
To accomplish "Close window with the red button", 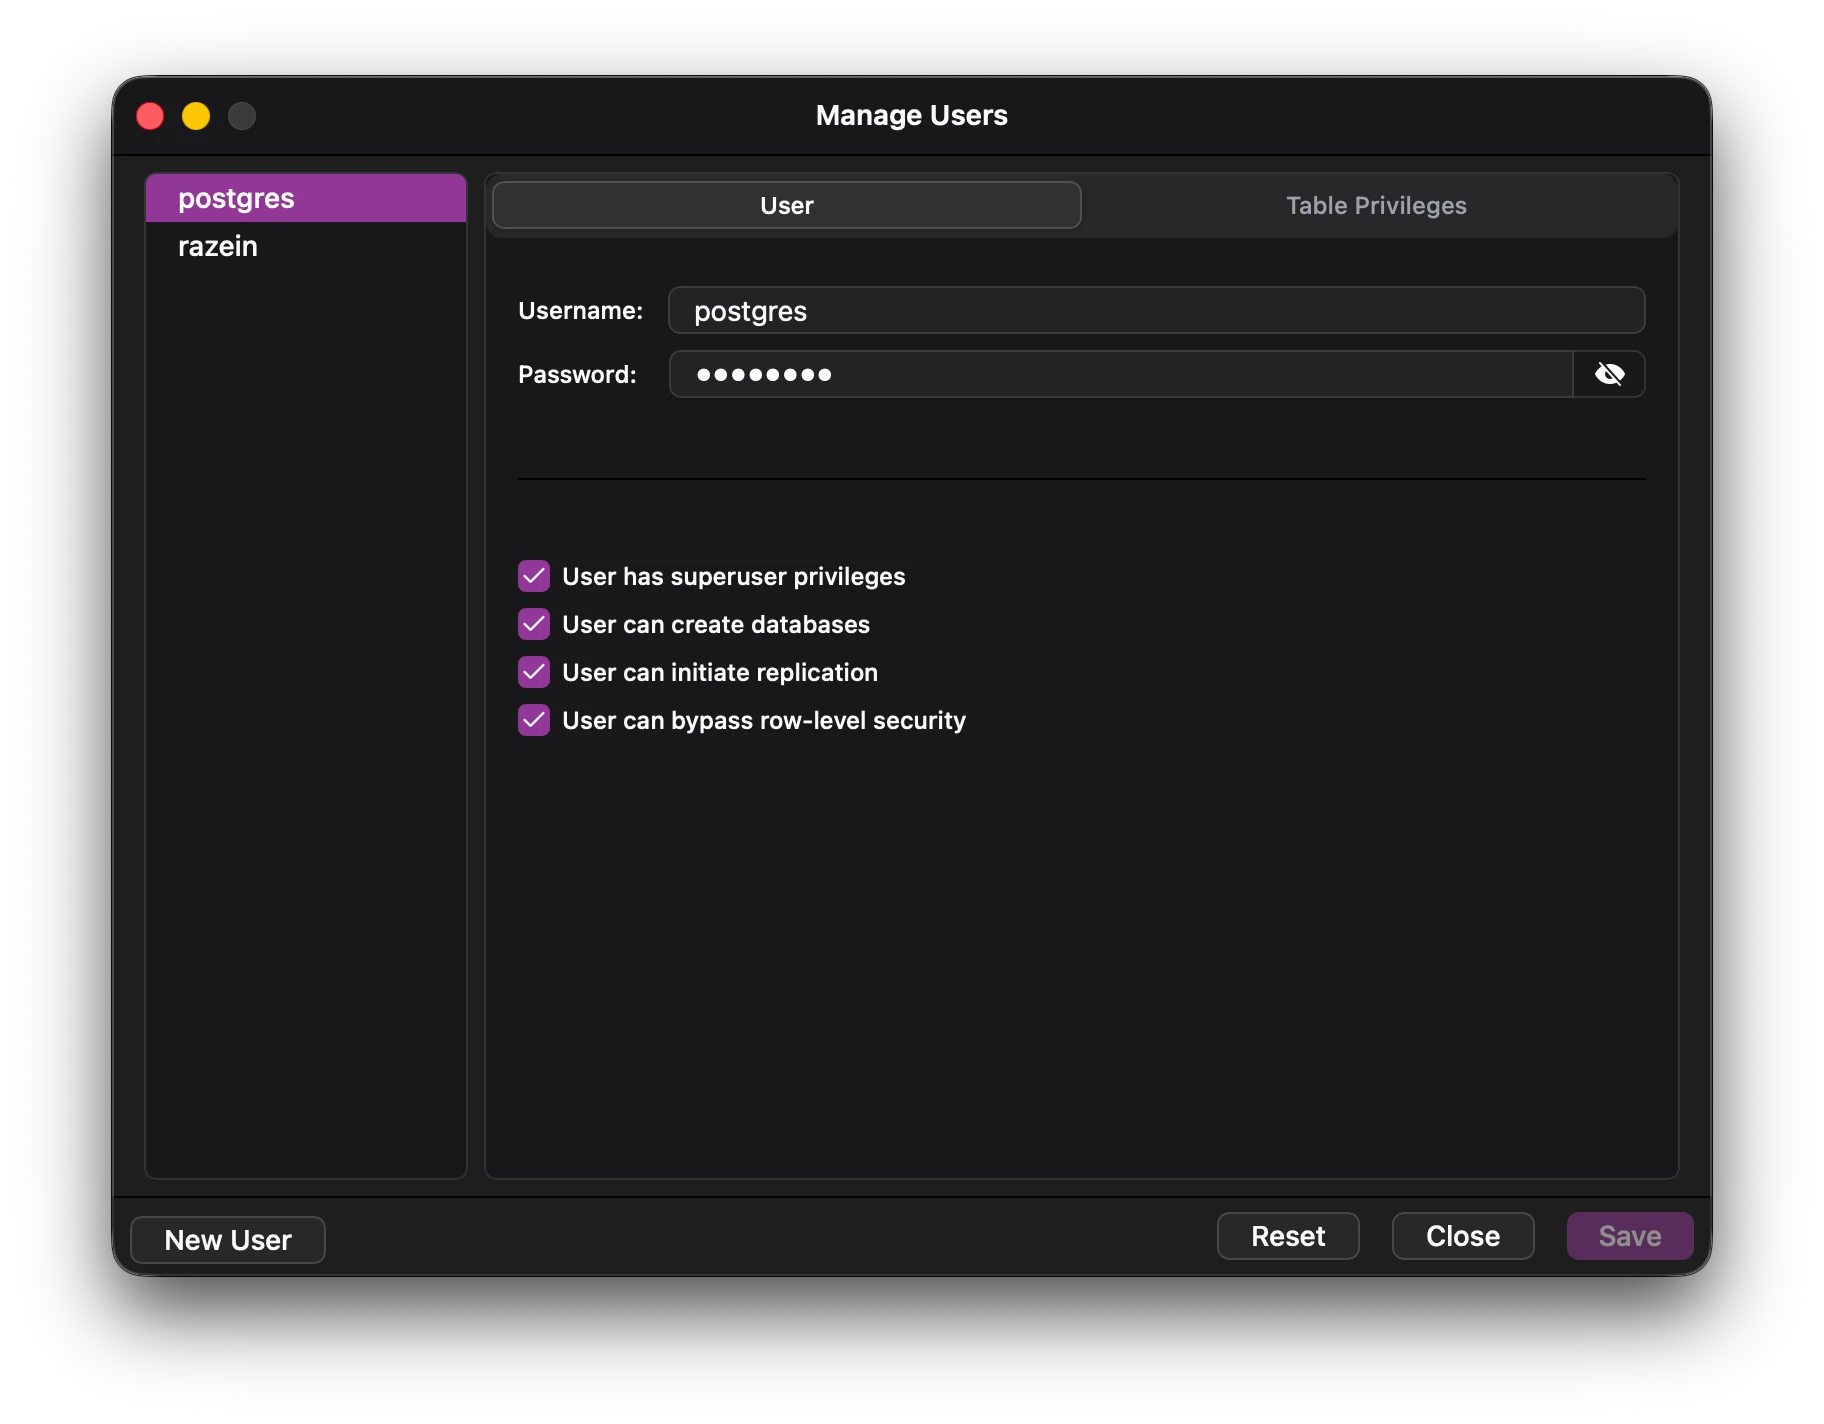I will pyautogui.click(x=150, y=116).
